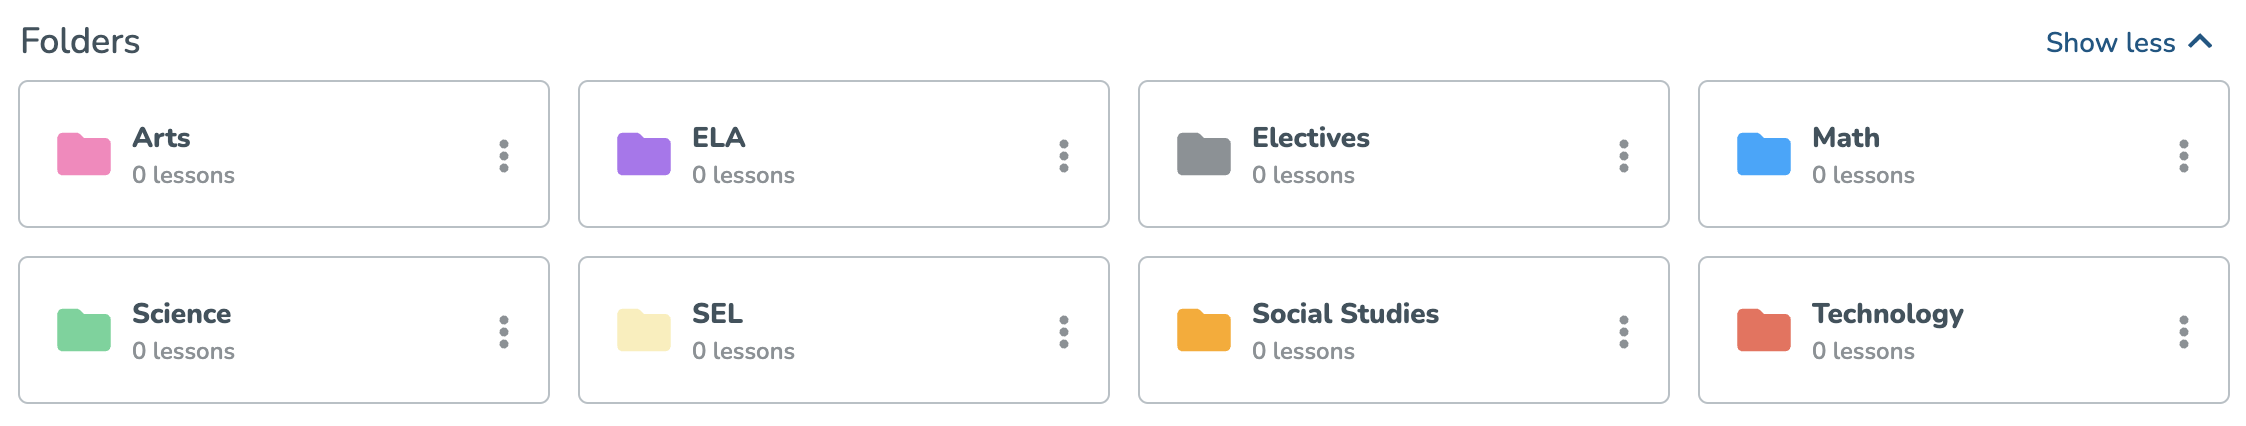
Task: Open the Technology folder title
Action: [1888, 315]
